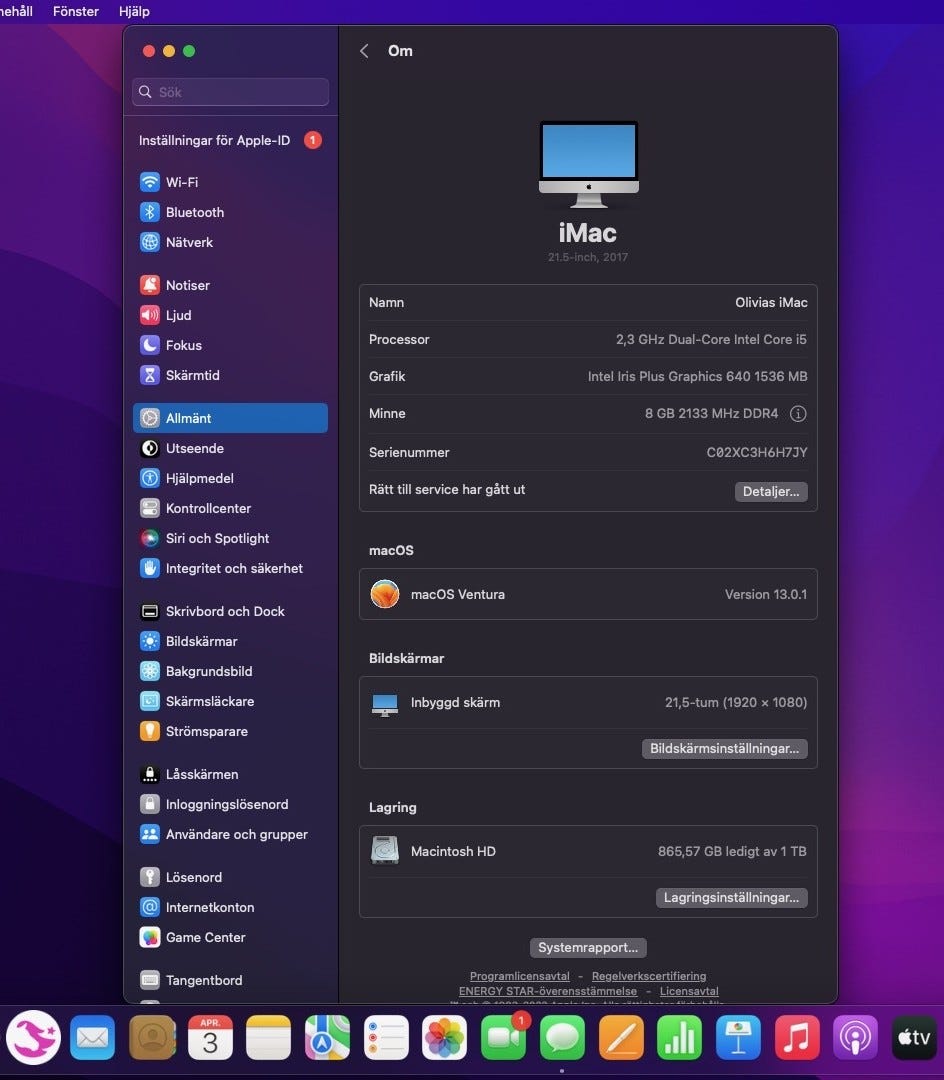Select Inställningar för Apple-ID

click(215, 141)
